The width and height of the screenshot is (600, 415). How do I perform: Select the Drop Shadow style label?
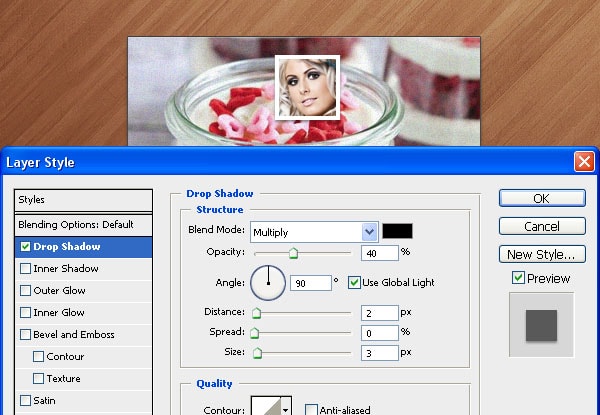67,247
